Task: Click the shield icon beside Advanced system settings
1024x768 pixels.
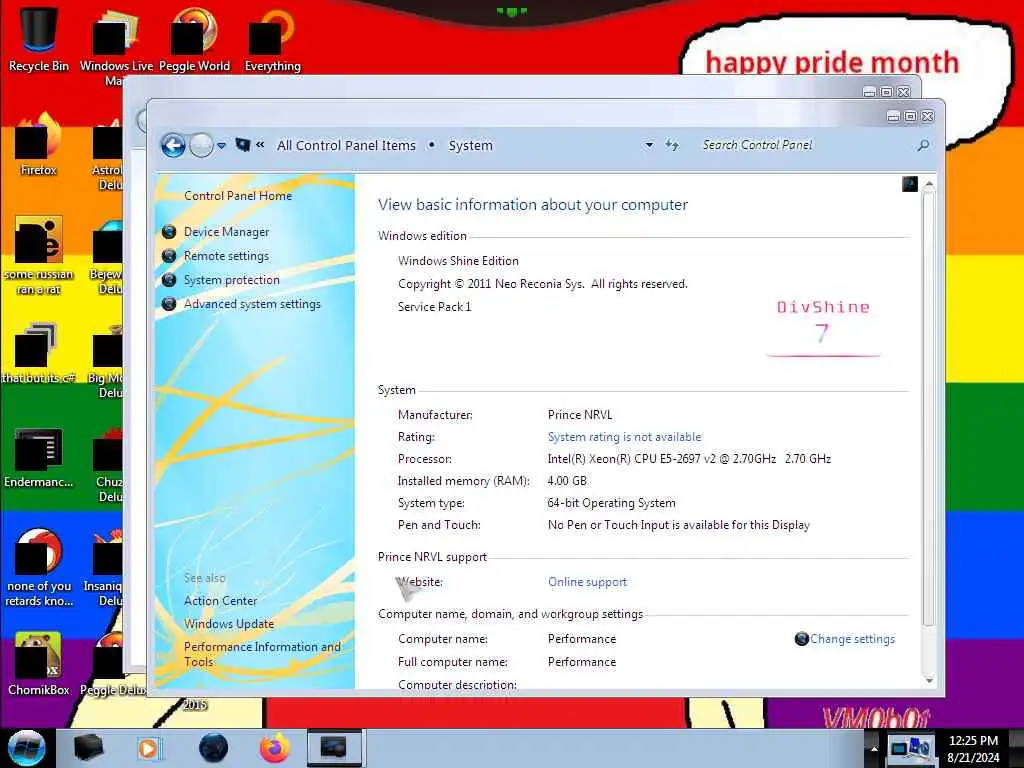Action: click(169, 304)
